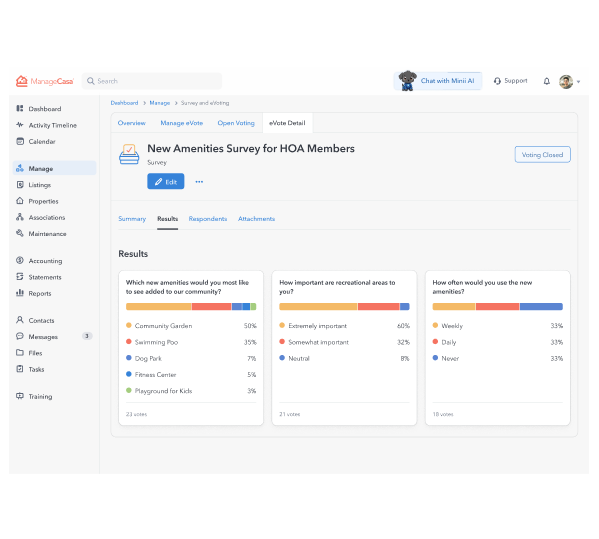Expand the profile dropdown arrow
Image resolution: width=599 pixels, height=539 pixels.
pos(578,82)
